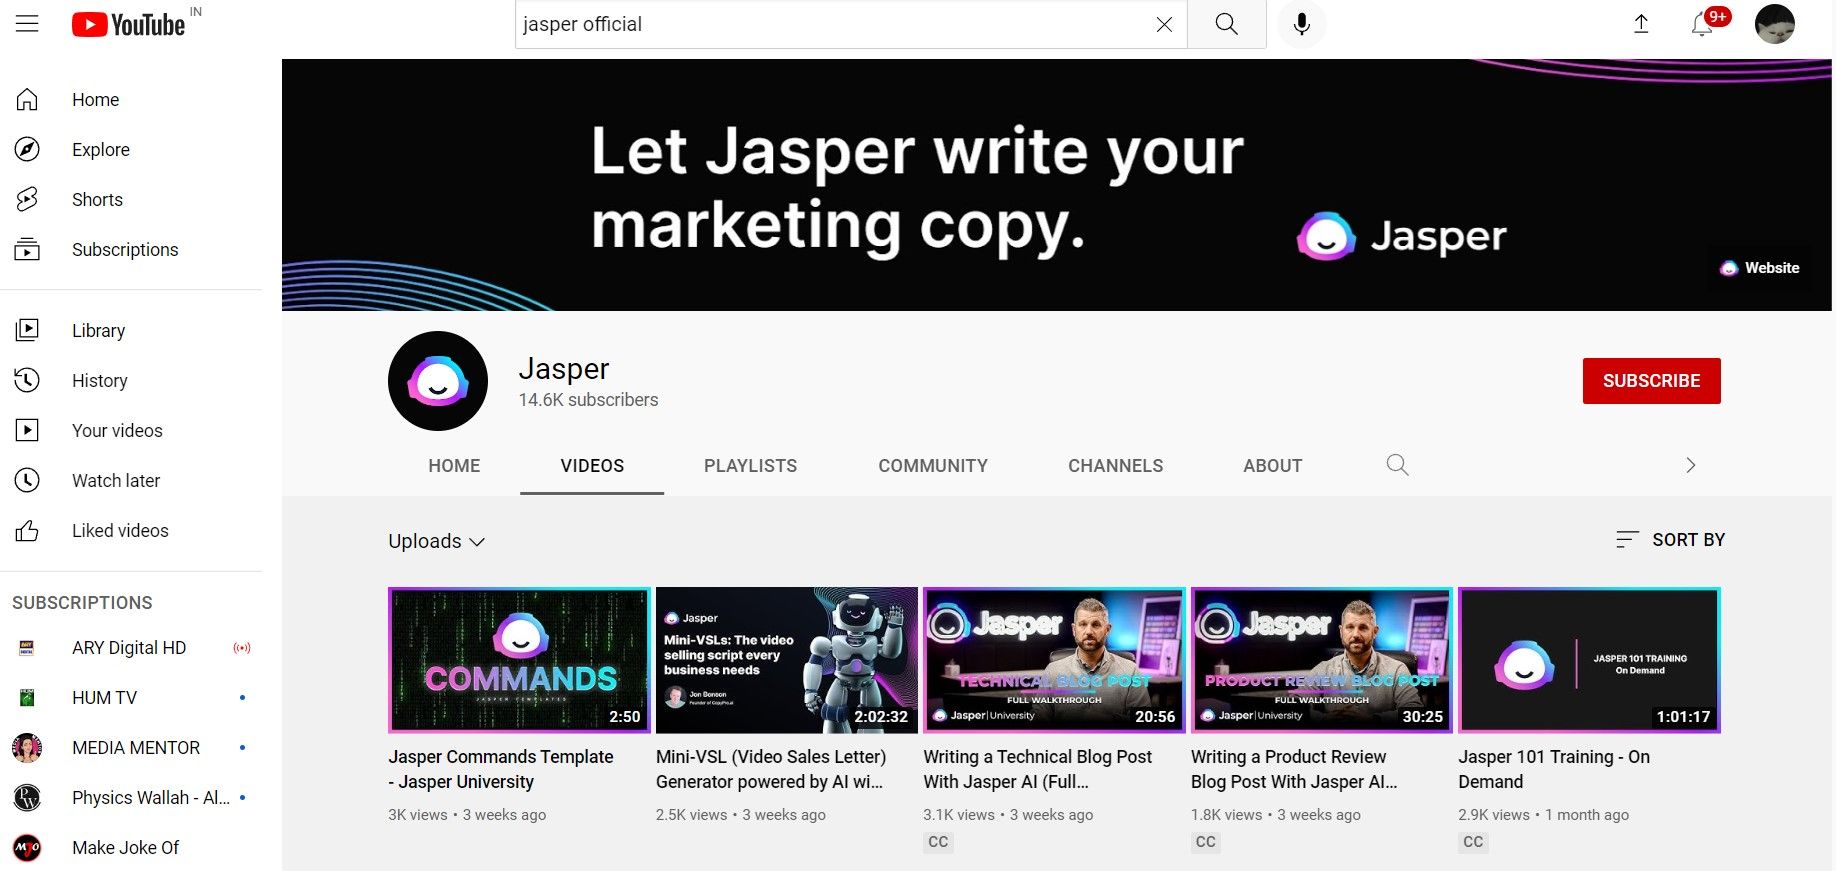Open the ABOUT tab
1836x871 pixels.
(x=1272, y=466)
